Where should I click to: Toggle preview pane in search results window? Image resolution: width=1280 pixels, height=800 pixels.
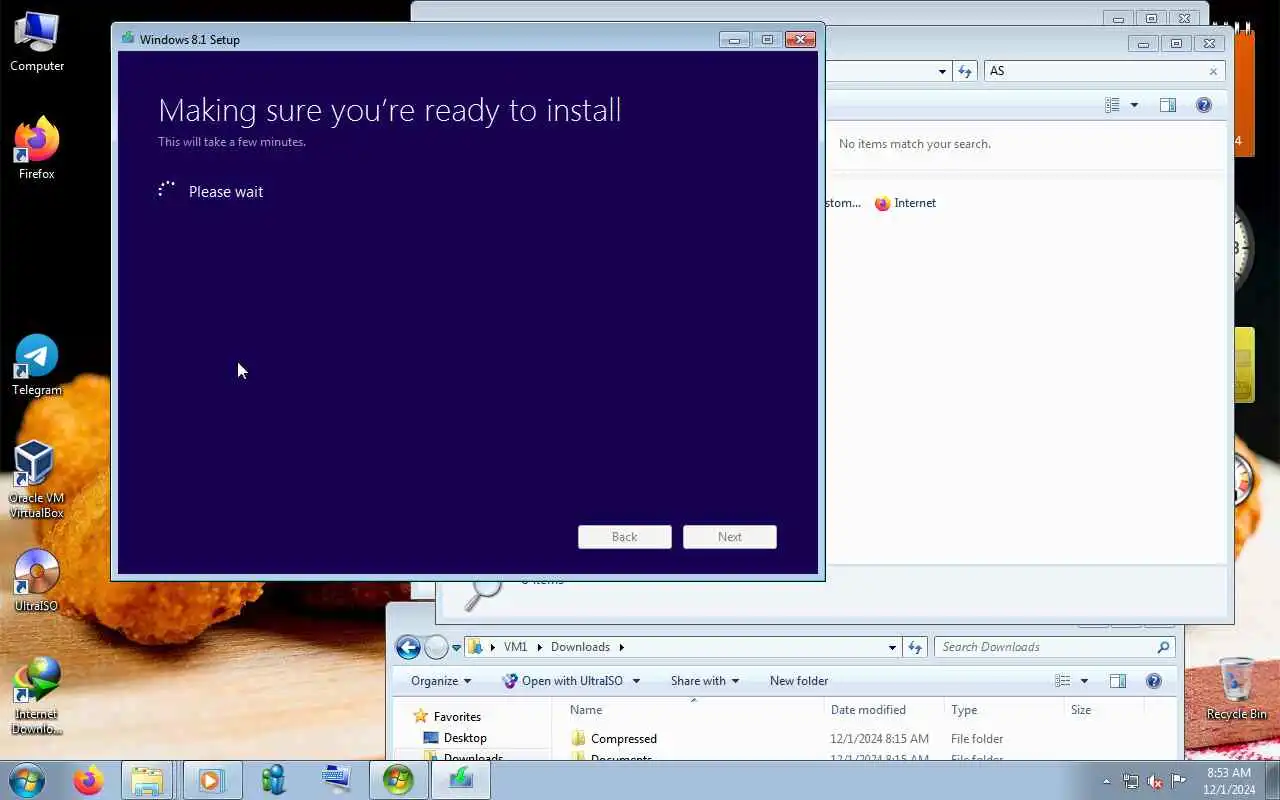(x=1167, y=105)
